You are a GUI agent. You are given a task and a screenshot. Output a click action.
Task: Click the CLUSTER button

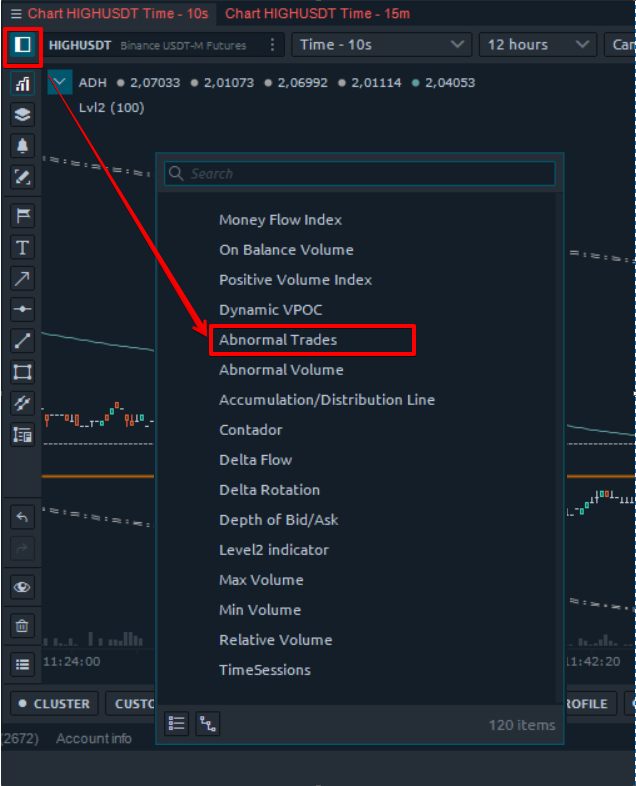pyautogui.click(x=54, y=704)
